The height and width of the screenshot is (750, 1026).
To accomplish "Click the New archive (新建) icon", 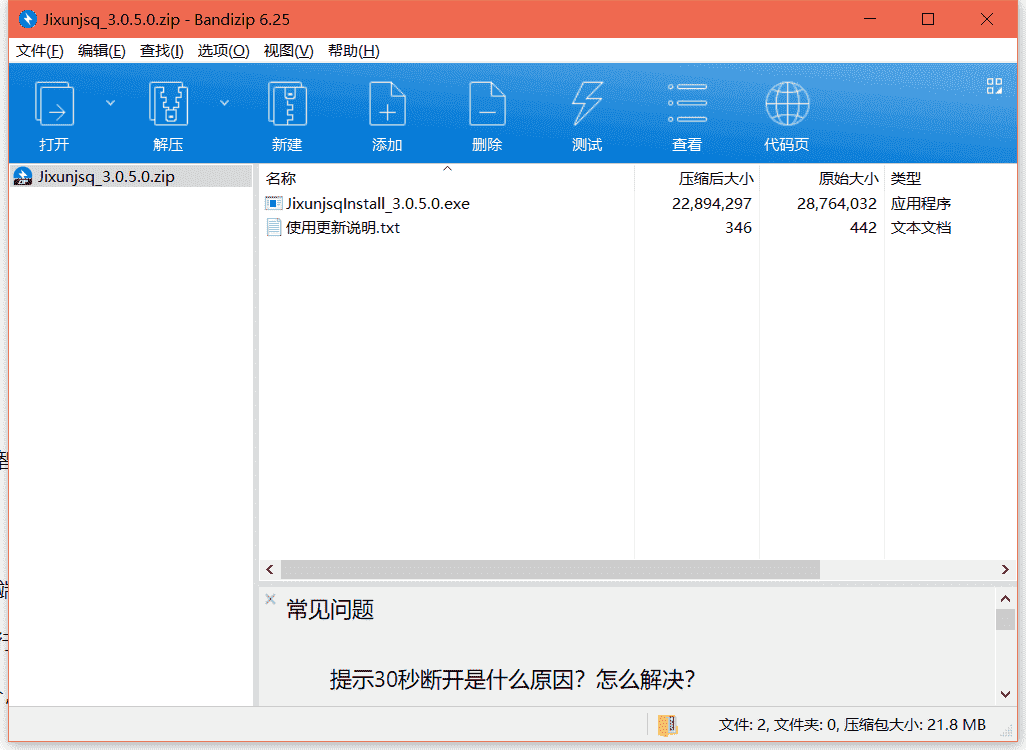I will [x=287, y=103].
